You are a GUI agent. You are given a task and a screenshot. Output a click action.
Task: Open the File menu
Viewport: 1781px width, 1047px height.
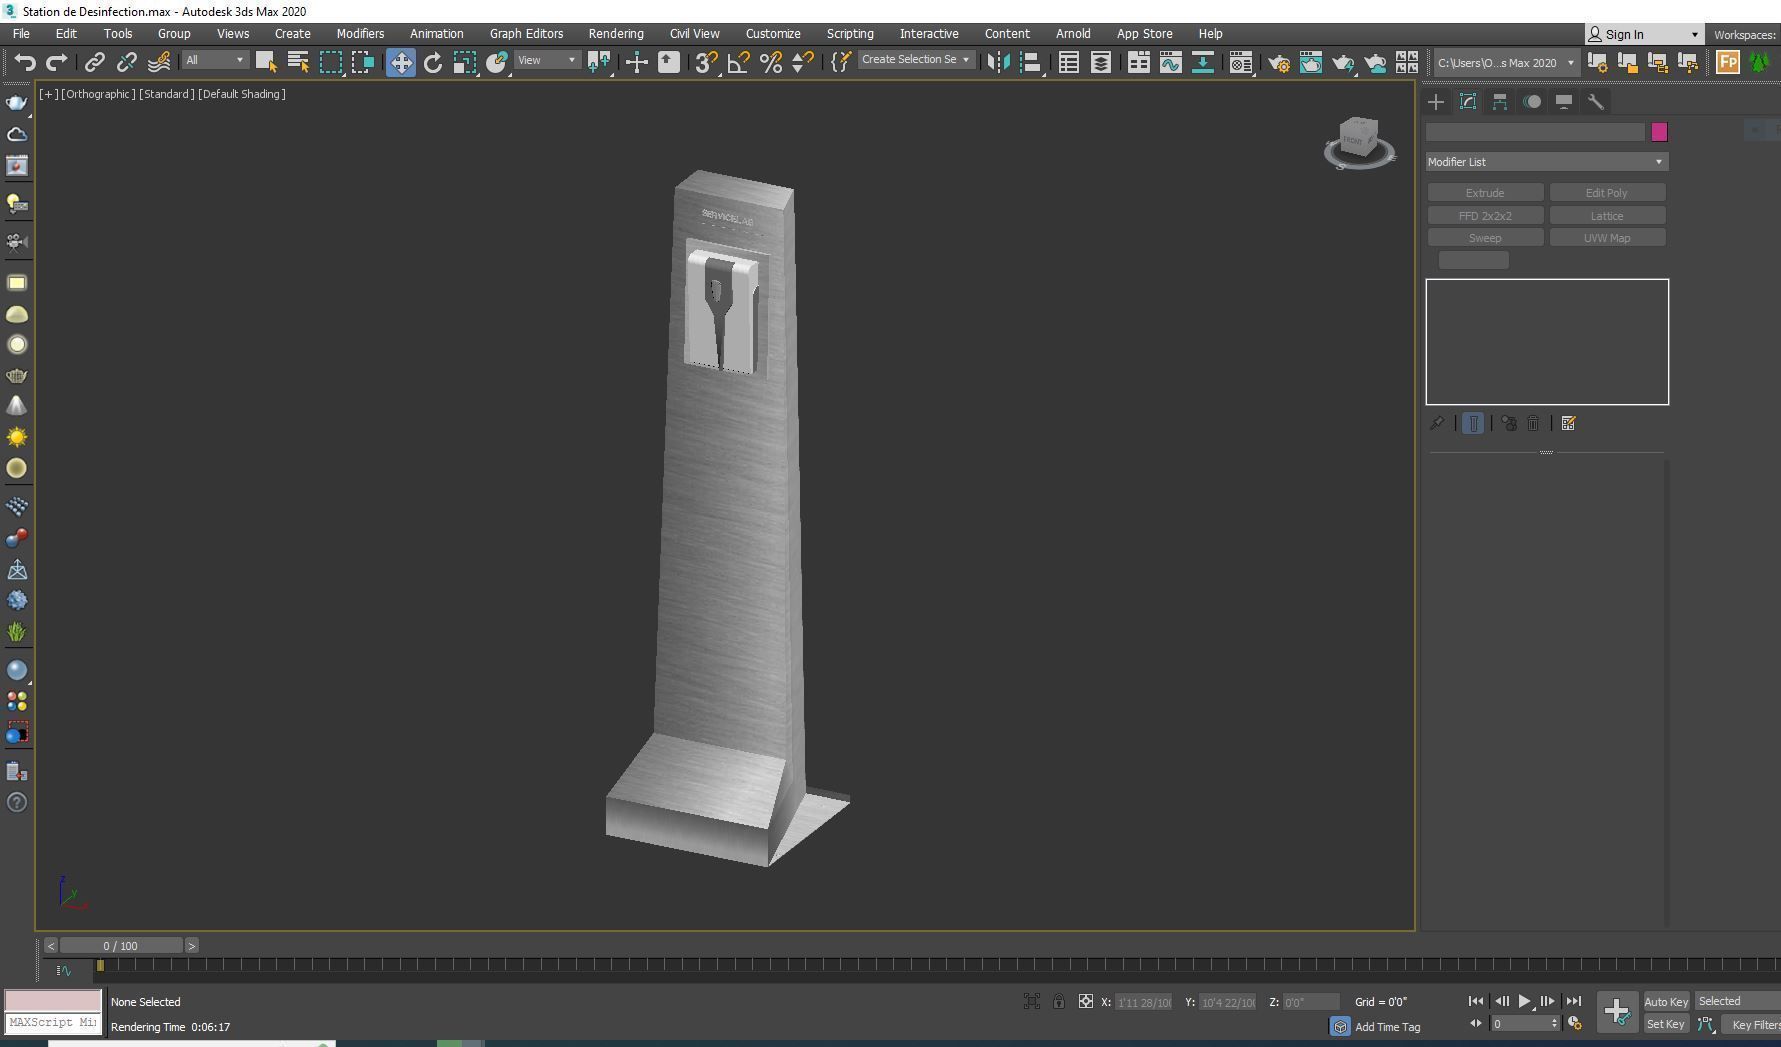tap(20, 34)
